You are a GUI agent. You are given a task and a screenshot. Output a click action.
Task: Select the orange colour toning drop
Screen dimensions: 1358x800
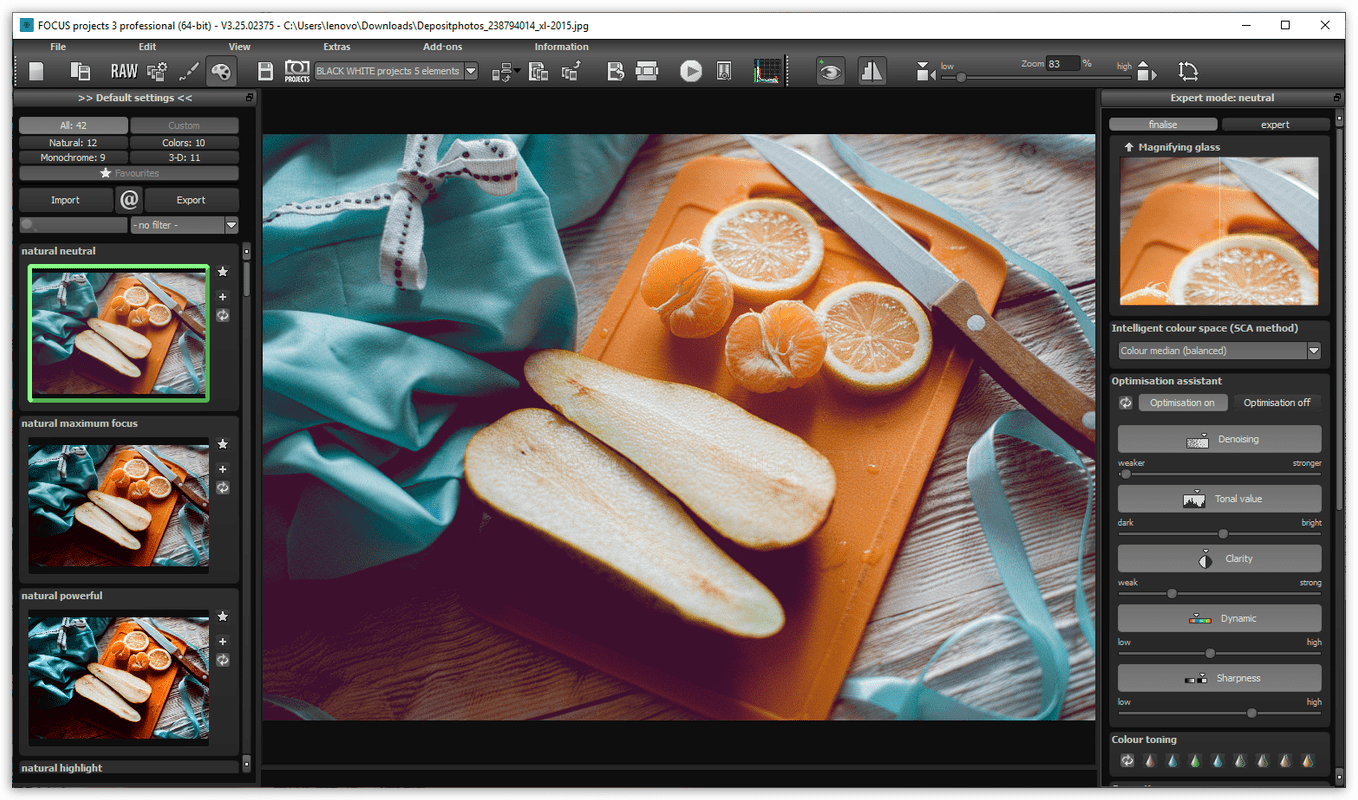(1307, 761)
